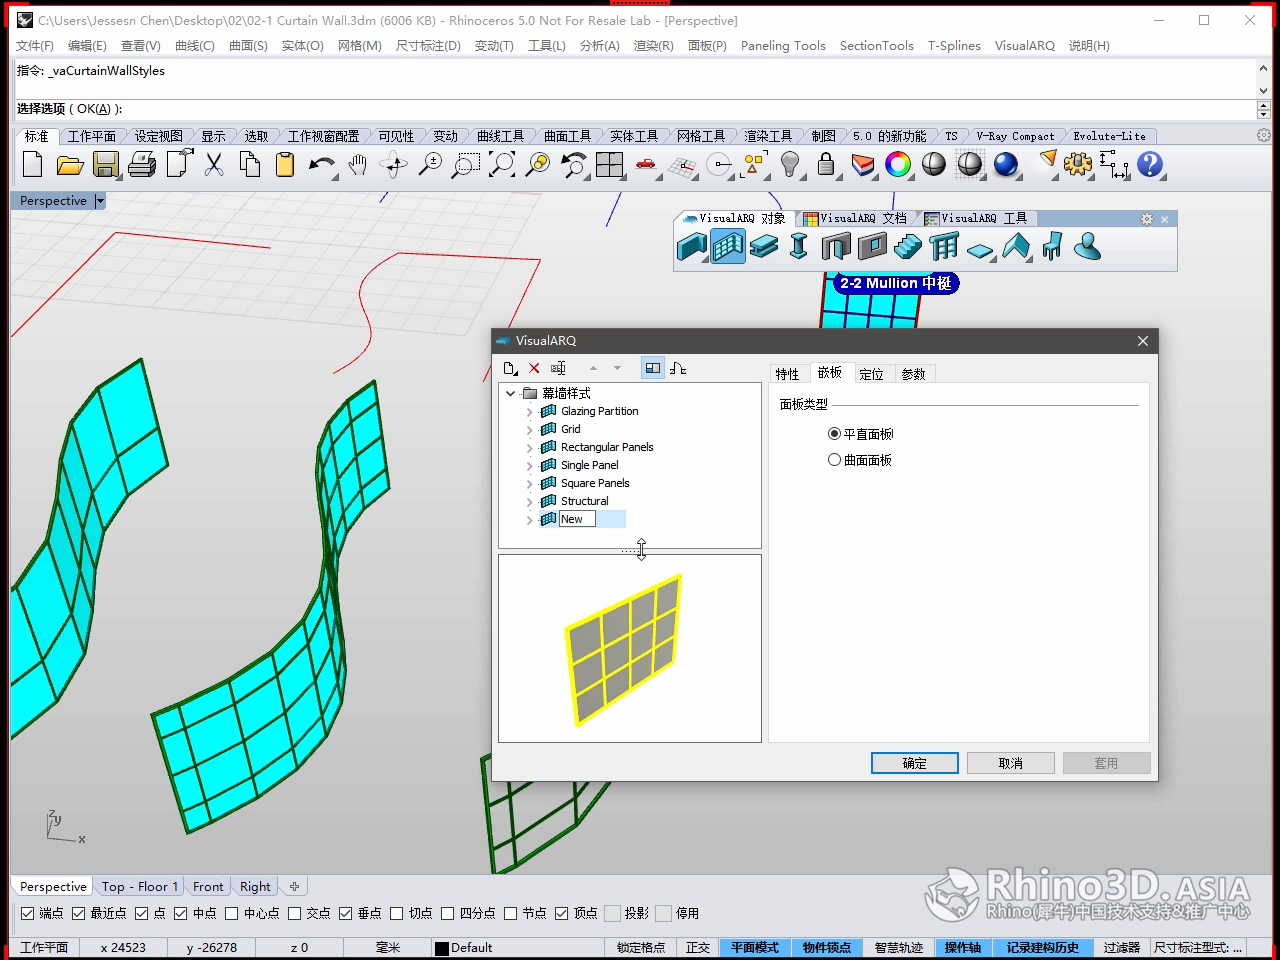Select the Pan hand tool

pyautogui.click(x=357, y=165)
